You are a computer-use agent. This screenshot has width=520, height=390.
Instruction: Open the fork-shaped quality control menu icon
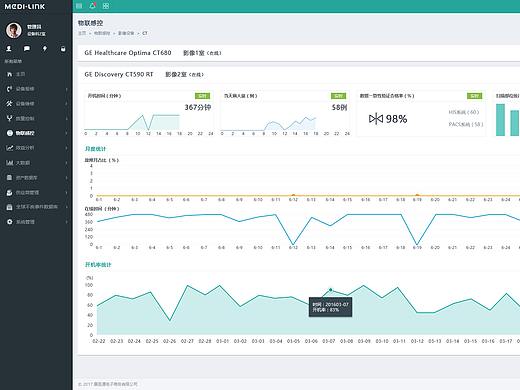tap(9, 118)
